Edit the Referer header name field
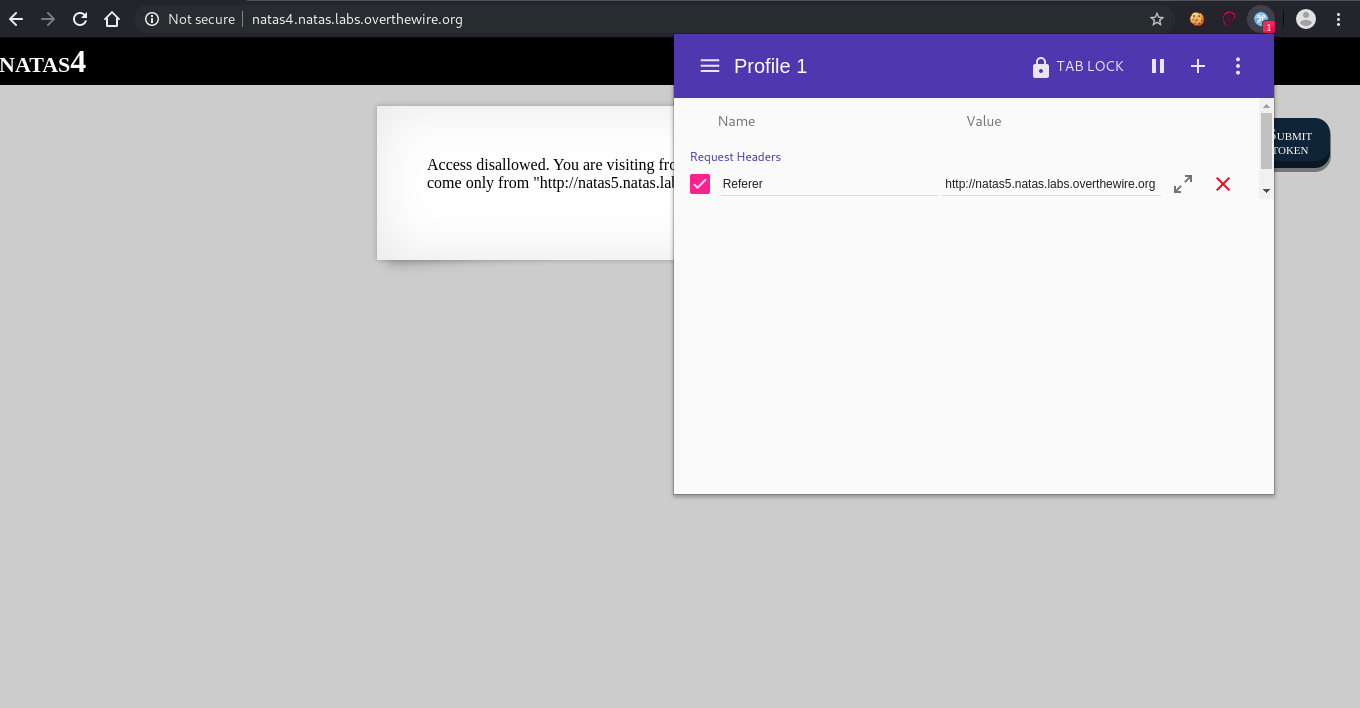 [x=829, y=184]
